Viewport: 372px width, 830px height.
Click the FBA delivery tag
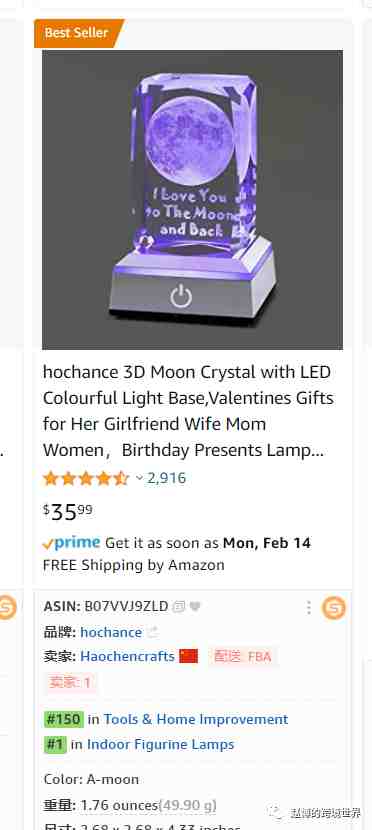(242, 657)
